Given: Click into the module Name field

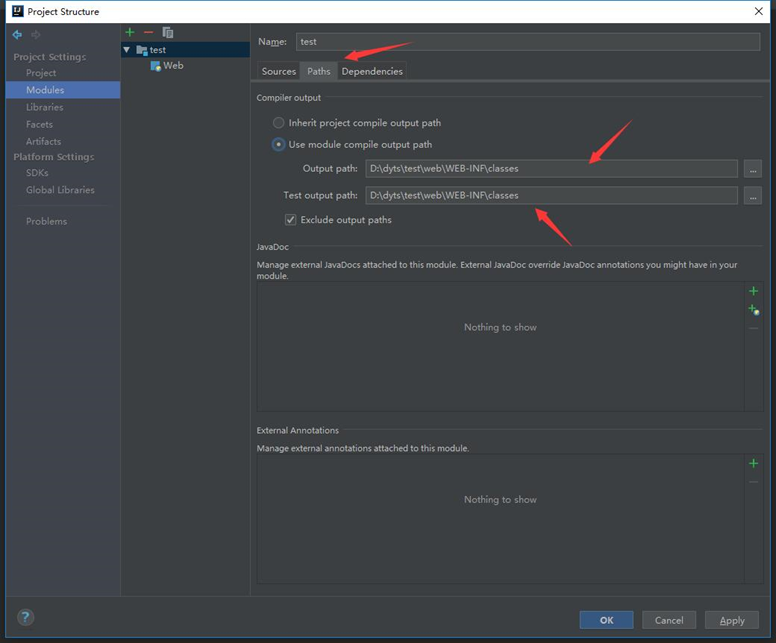Looking at the screenshot, I should 528,42.
